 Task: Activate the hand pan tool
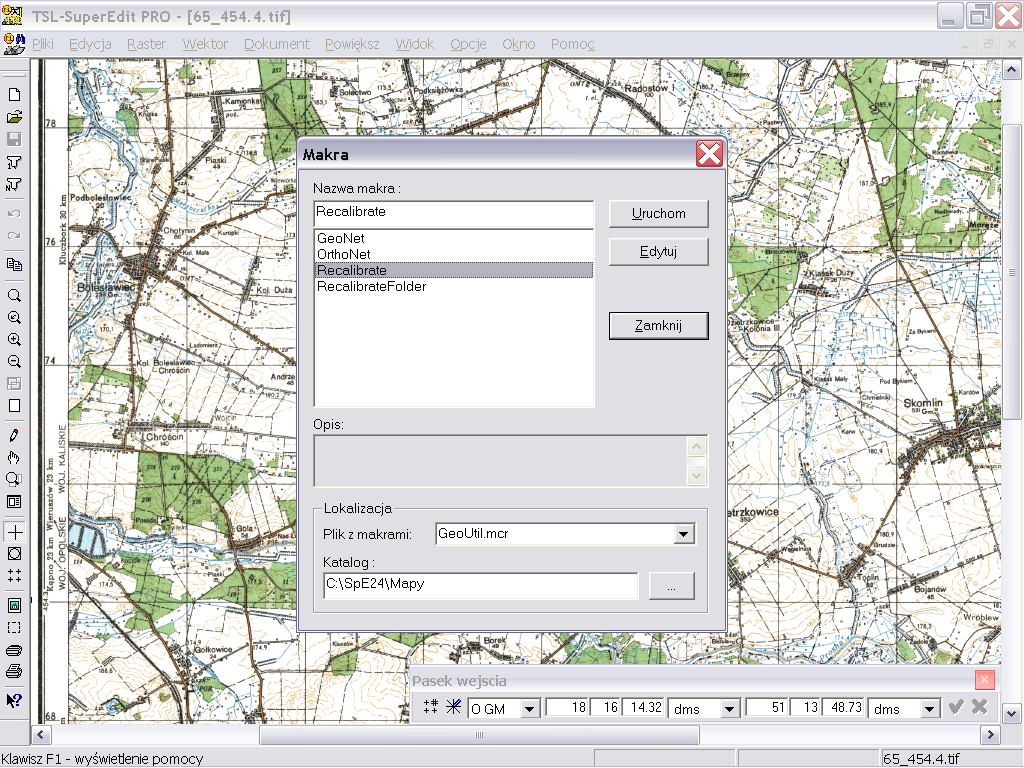(x=14, y=458)
